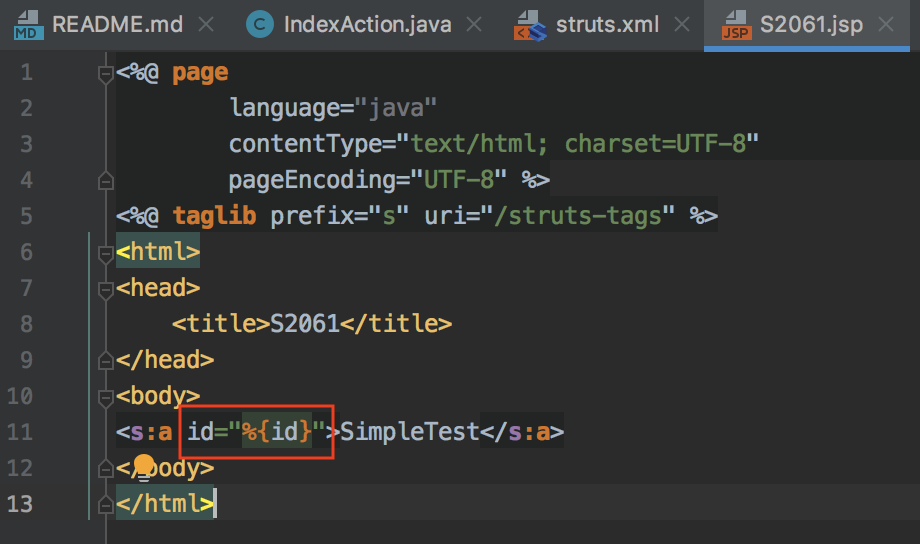Click the Markdown file icon on README.md tab
920x544 pixels.
[x=28, y=25]
